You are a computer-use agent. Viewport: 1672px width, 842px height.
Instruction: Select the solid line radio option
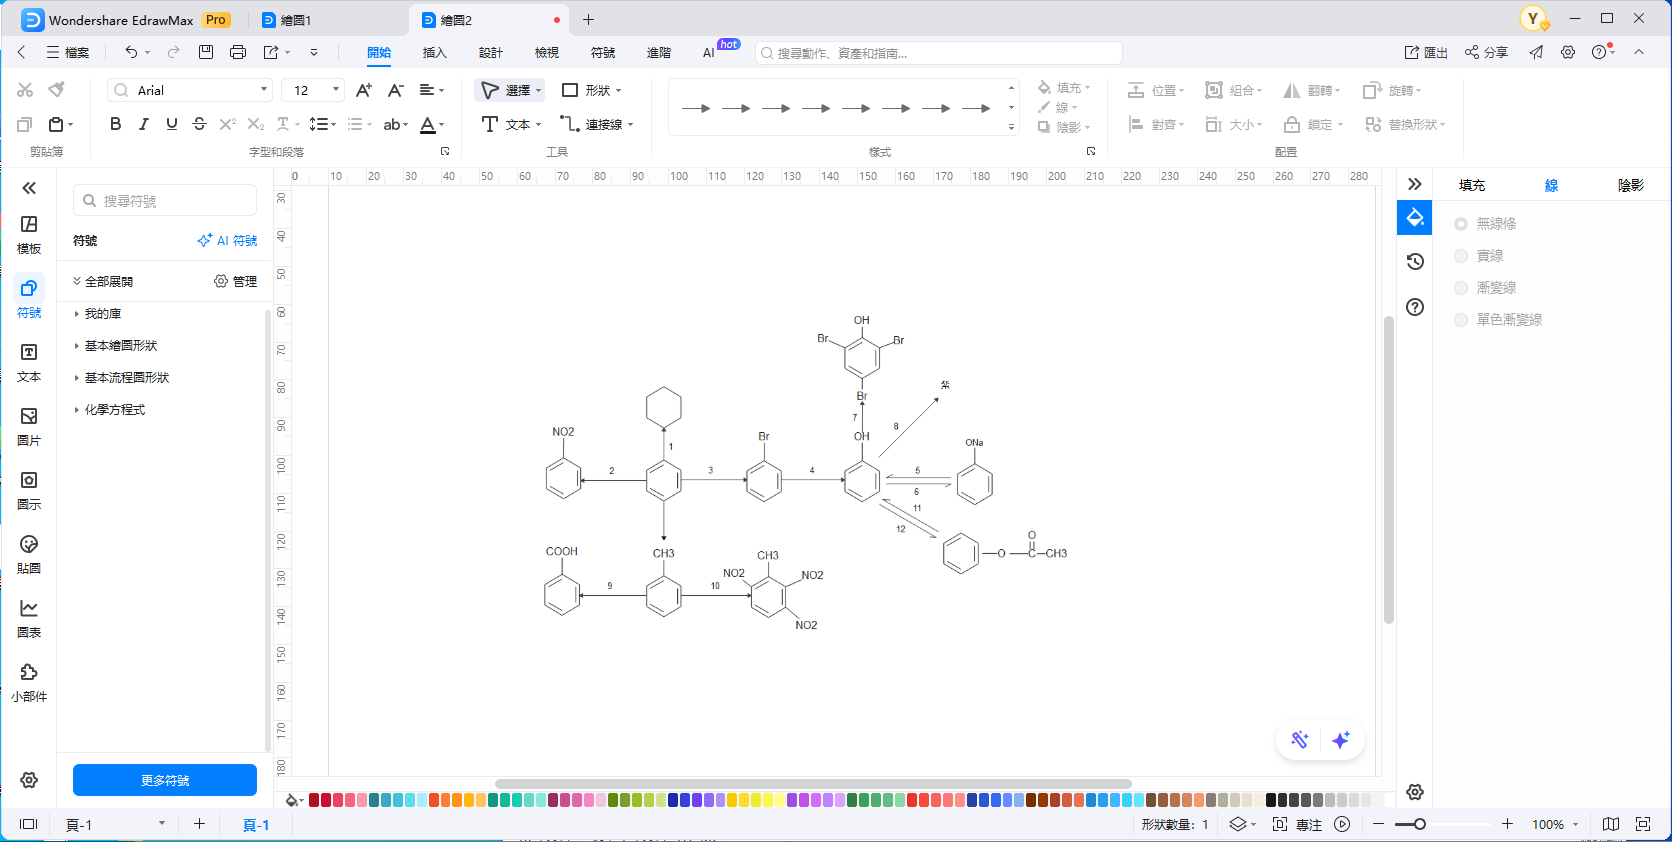tap(1461, 256)
